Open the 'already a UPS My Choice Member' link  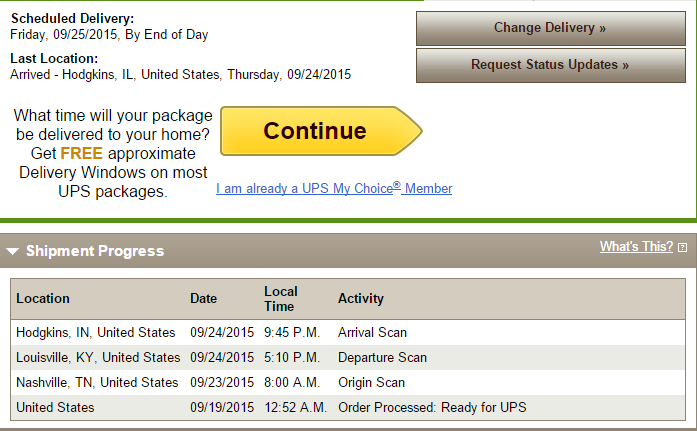334,188
